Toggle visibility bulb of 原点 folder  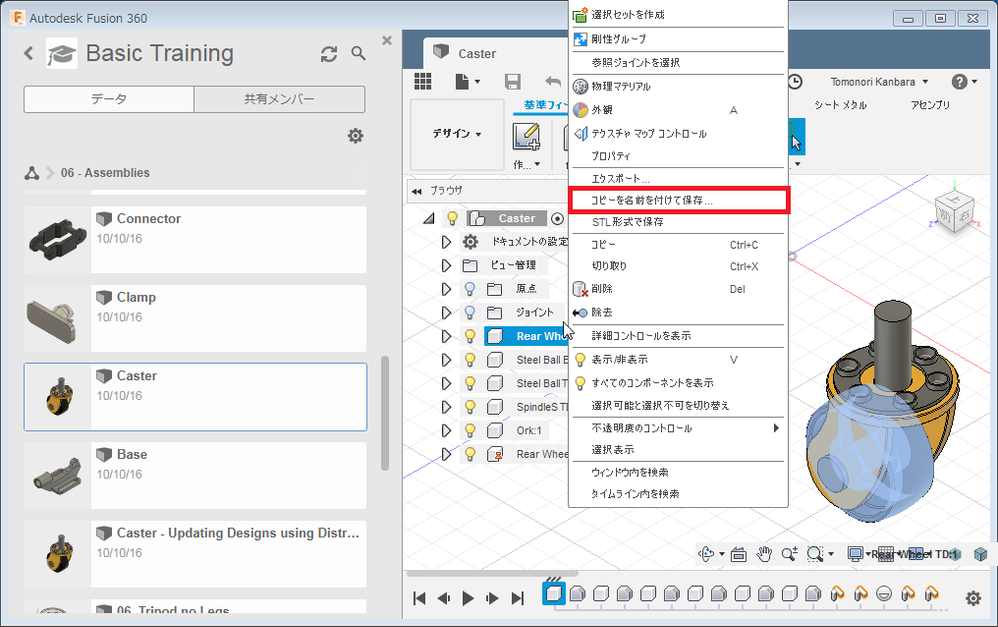point(470,288)
